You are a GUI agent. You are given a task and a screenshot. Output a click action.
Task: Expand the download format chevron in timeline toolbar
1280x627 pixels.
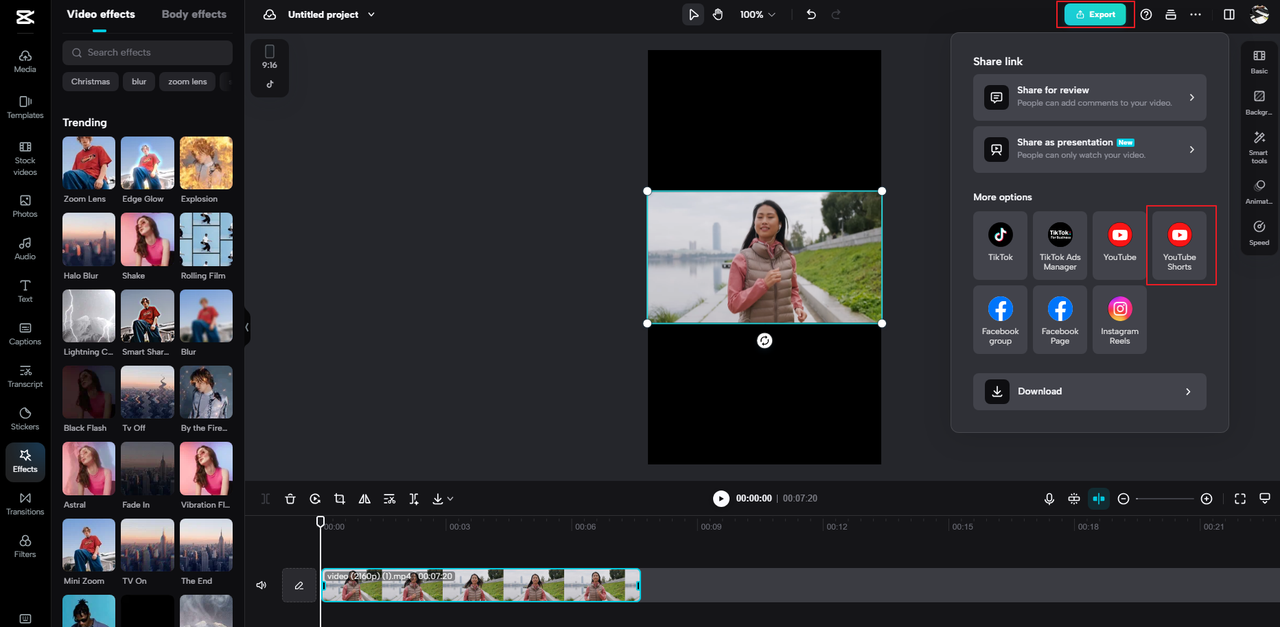(450, 498)
